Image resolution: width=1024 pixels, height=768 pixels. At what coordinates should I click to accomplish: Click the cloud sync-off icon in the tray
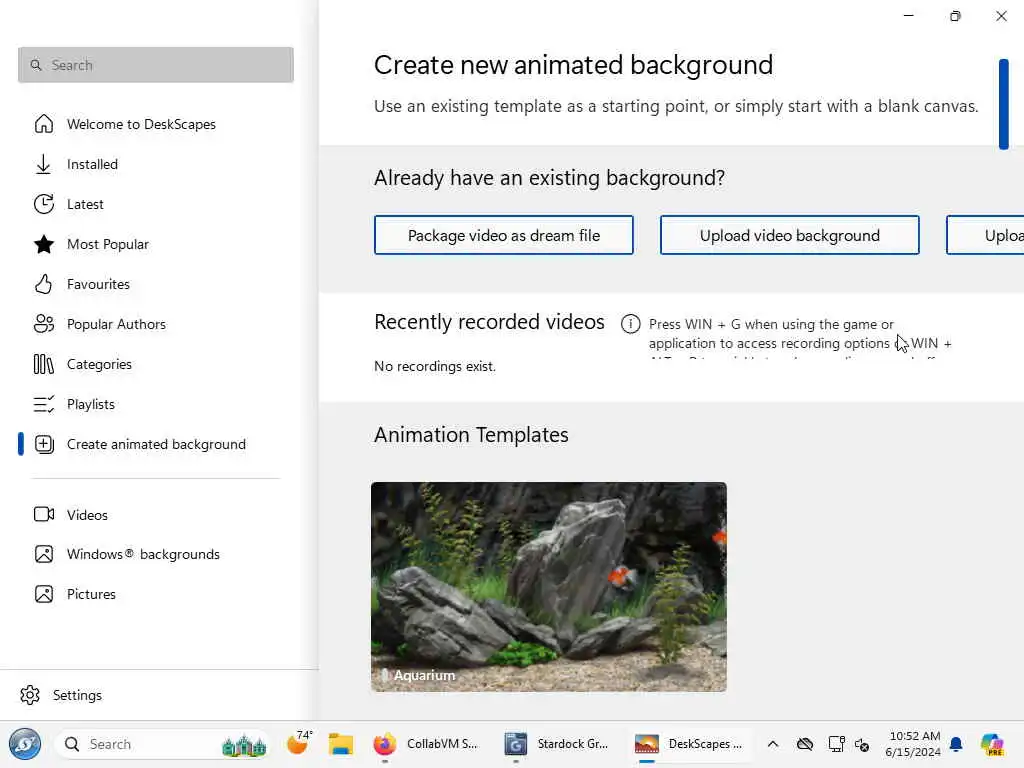[x=805, y=744]
